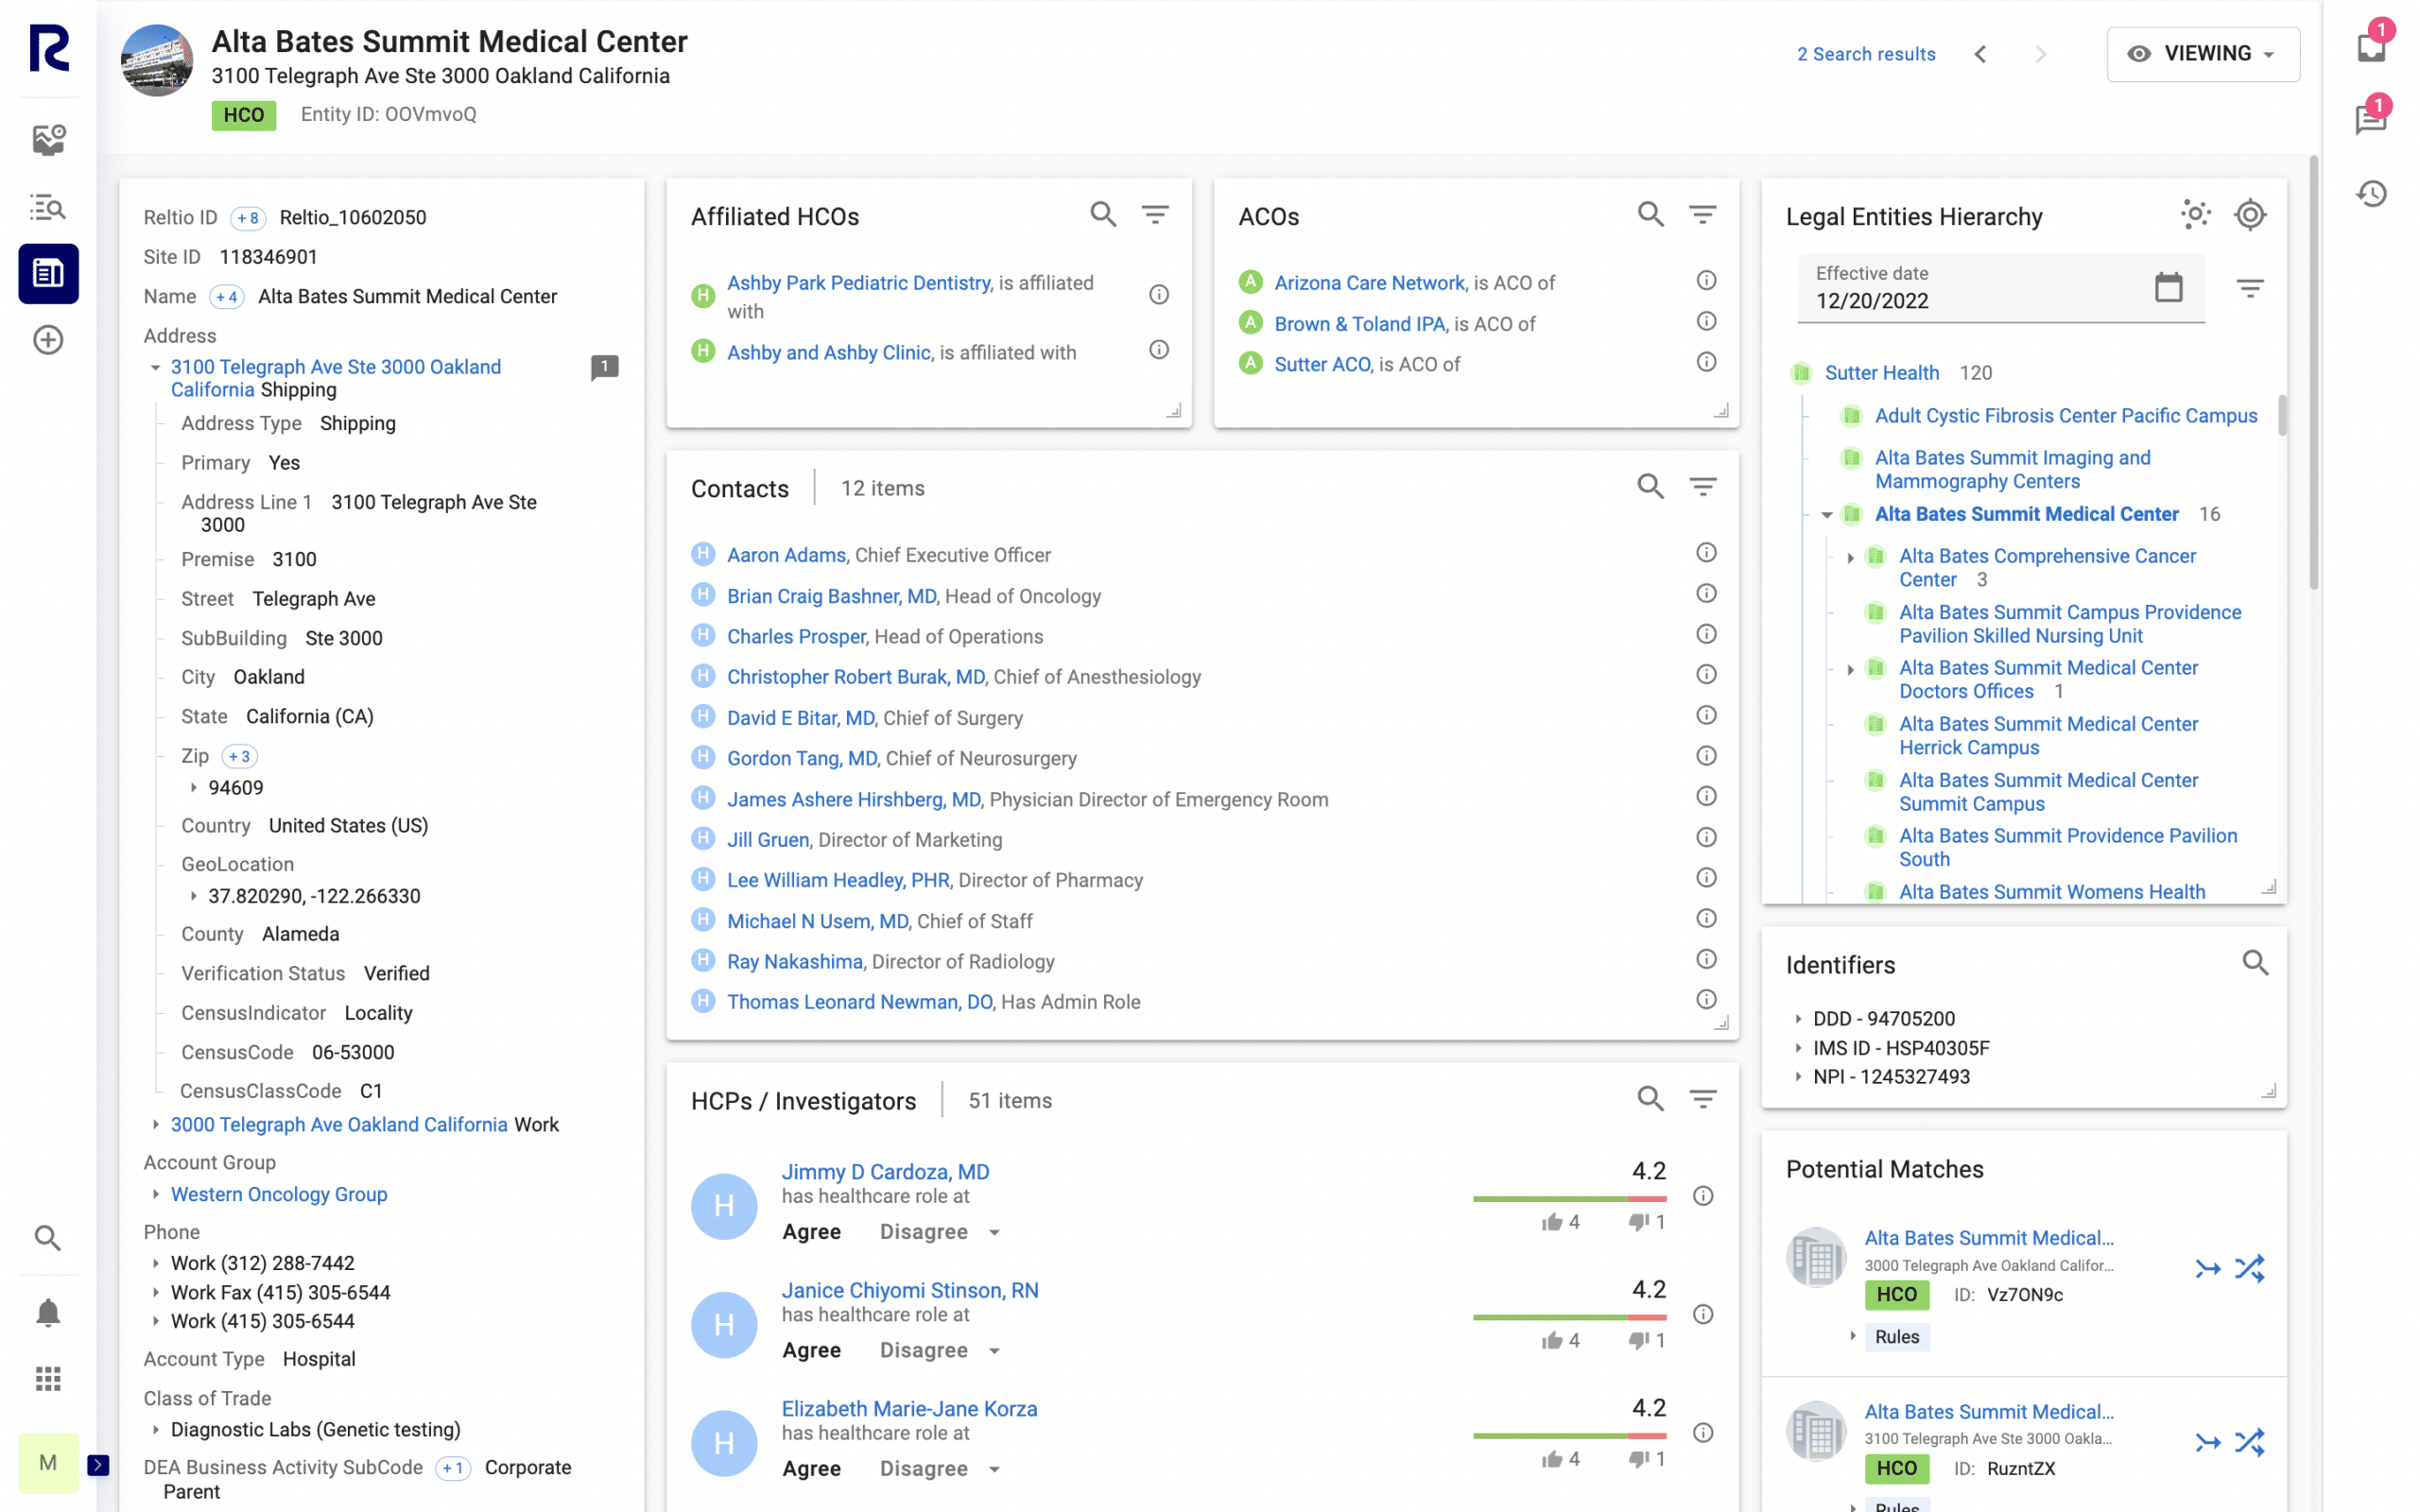Viewport: 2420px width, 1512px height.
Task: Click the comment badge next to shipping address
Action: (x=604, y=367)
